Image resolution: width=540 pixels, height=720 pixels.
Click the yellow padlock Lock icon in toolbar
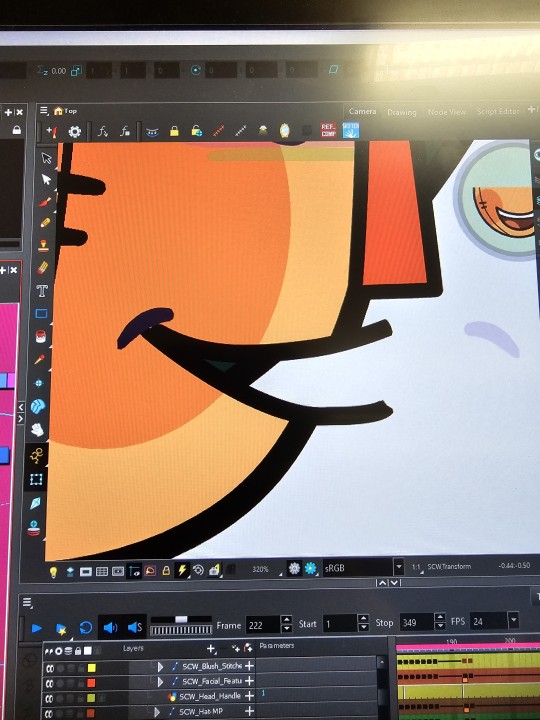[x=174, y=132]
